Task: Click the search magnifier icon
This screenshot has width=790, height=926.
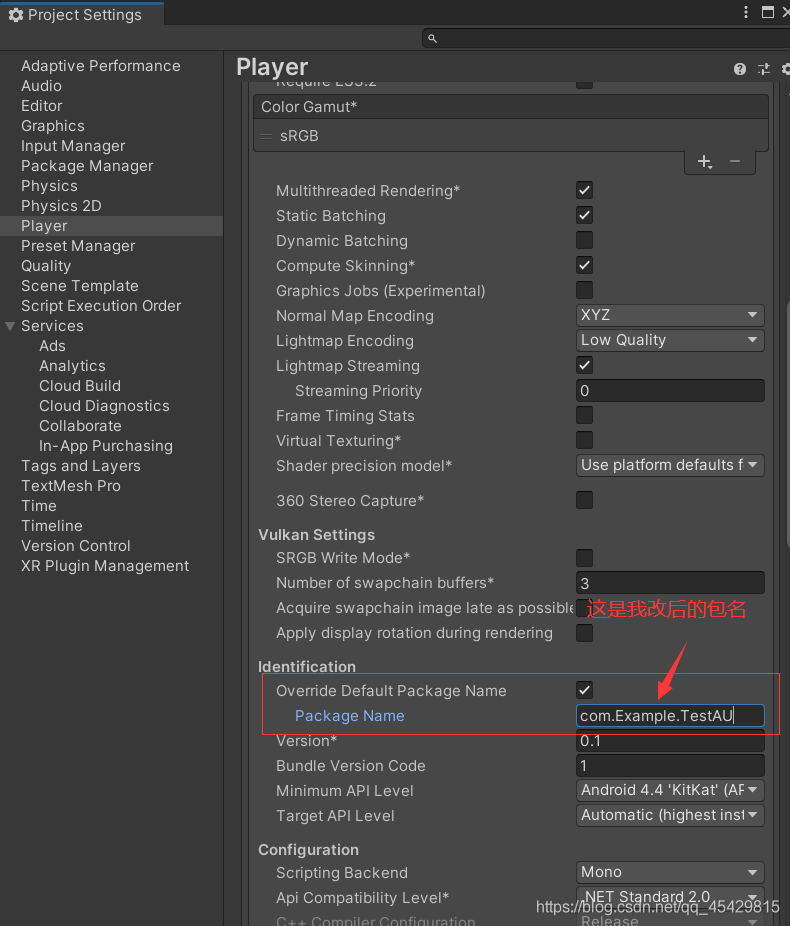Action: click(432, 38)
